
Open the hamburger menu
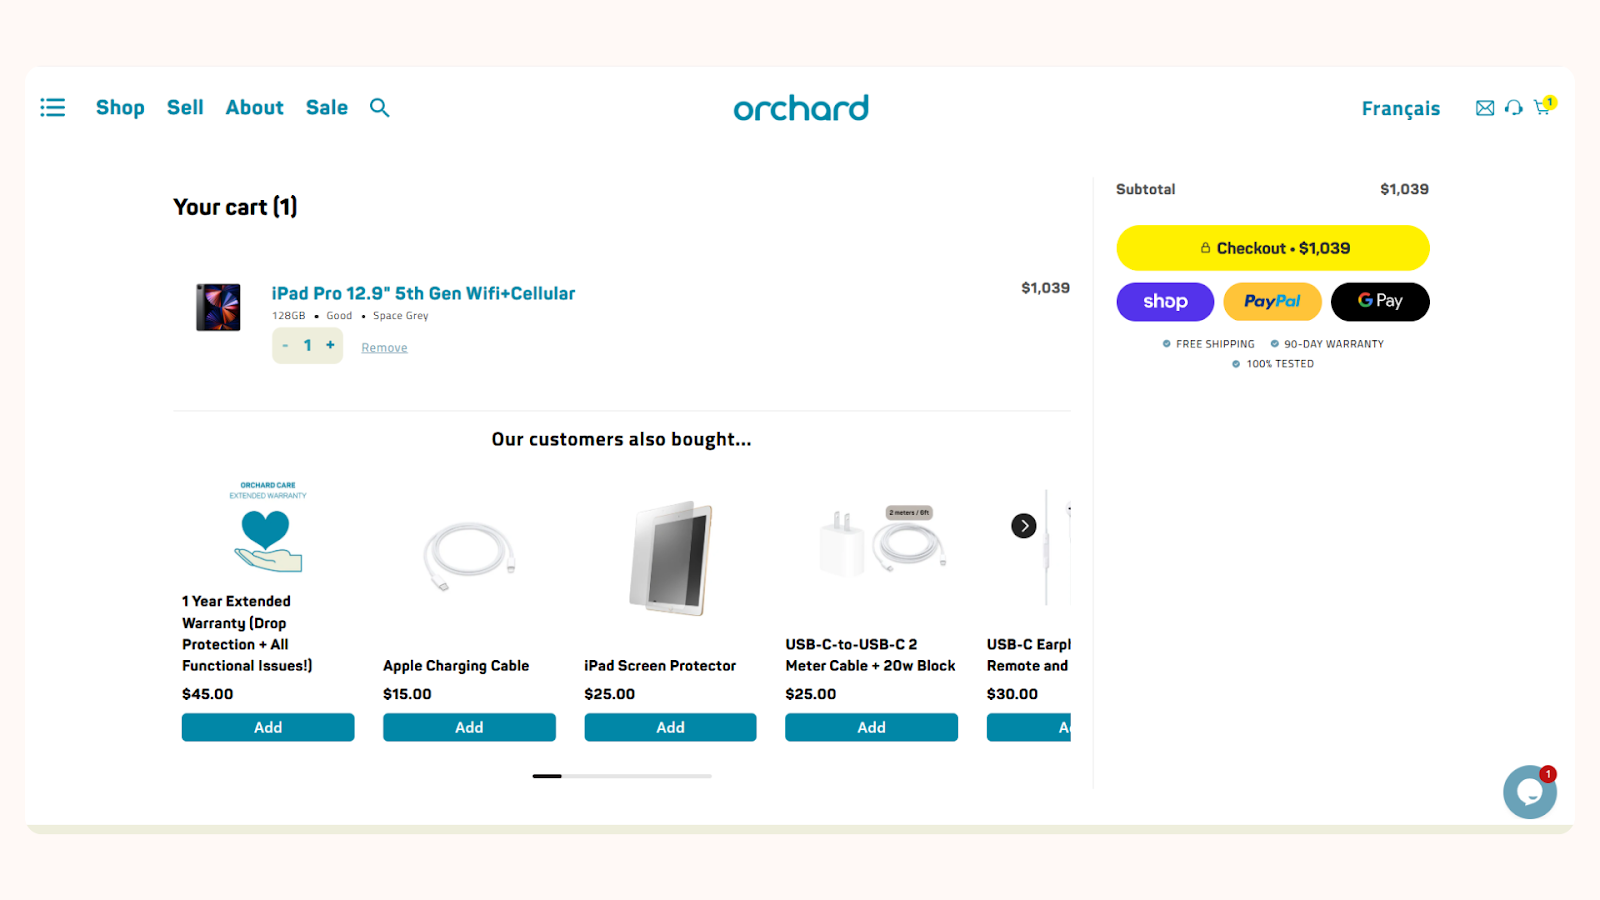(52, 107)
